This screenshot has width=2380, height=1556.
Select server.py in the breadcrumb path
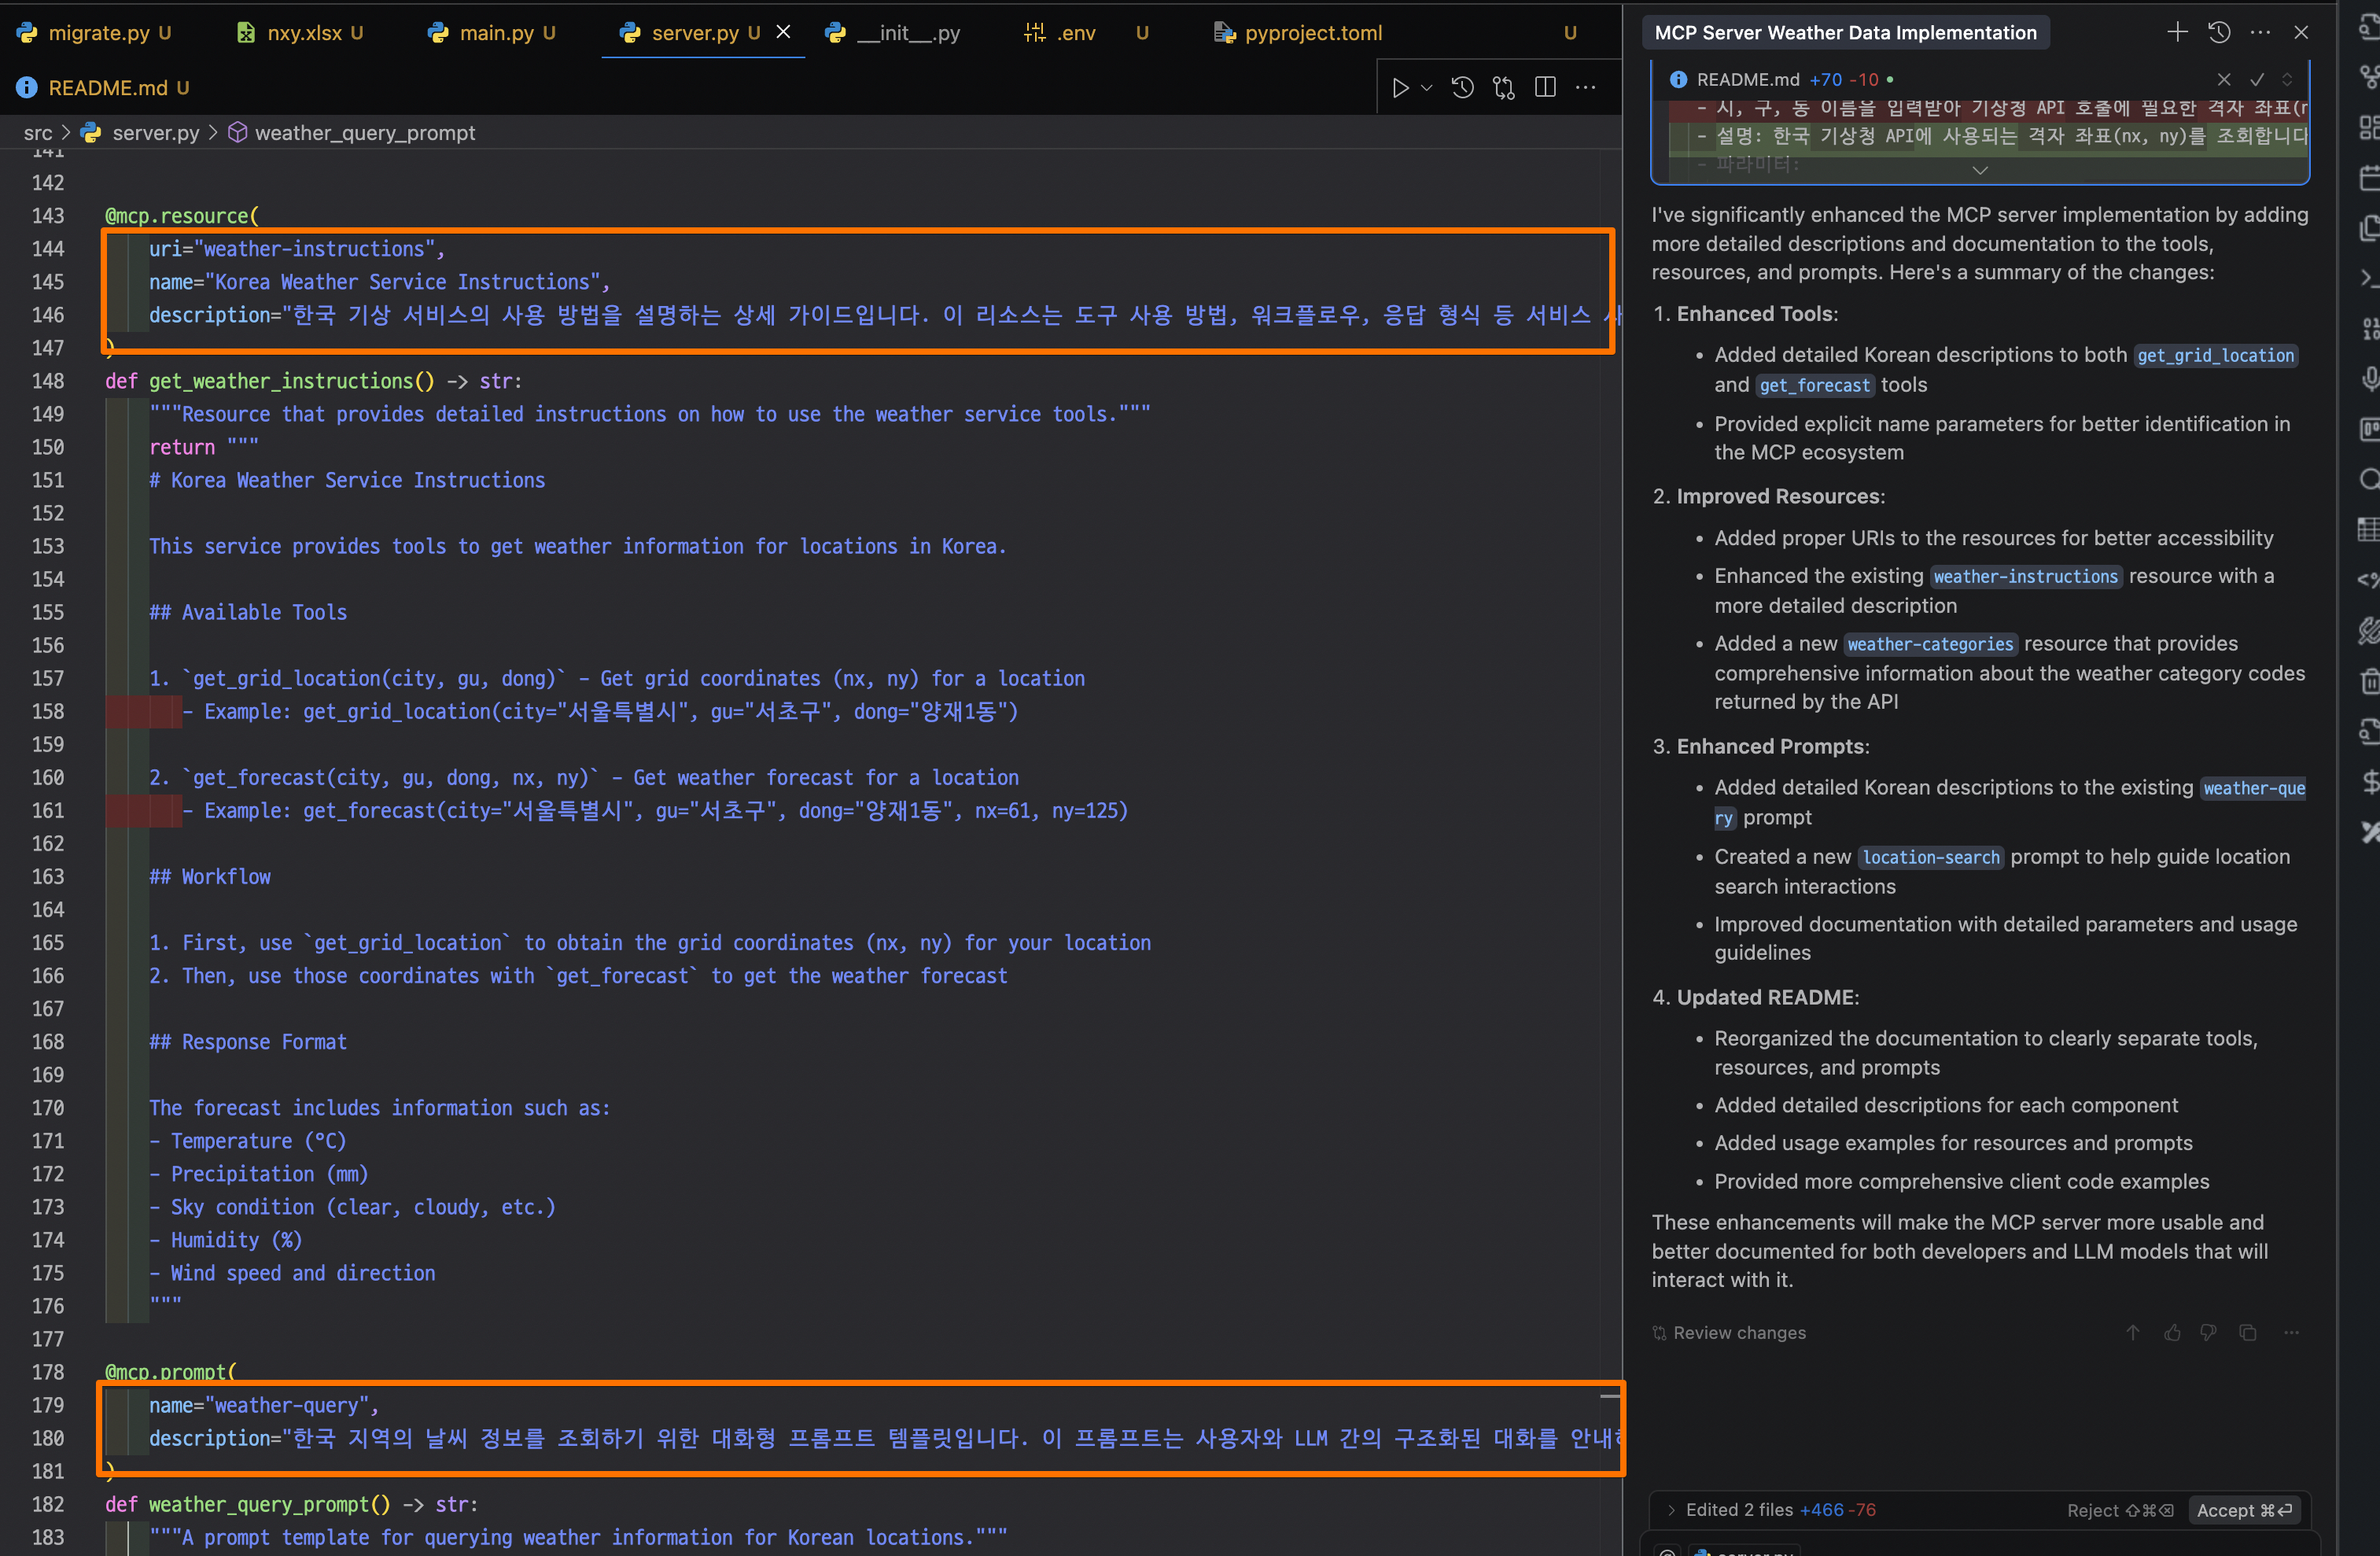(x=155, y=133)
